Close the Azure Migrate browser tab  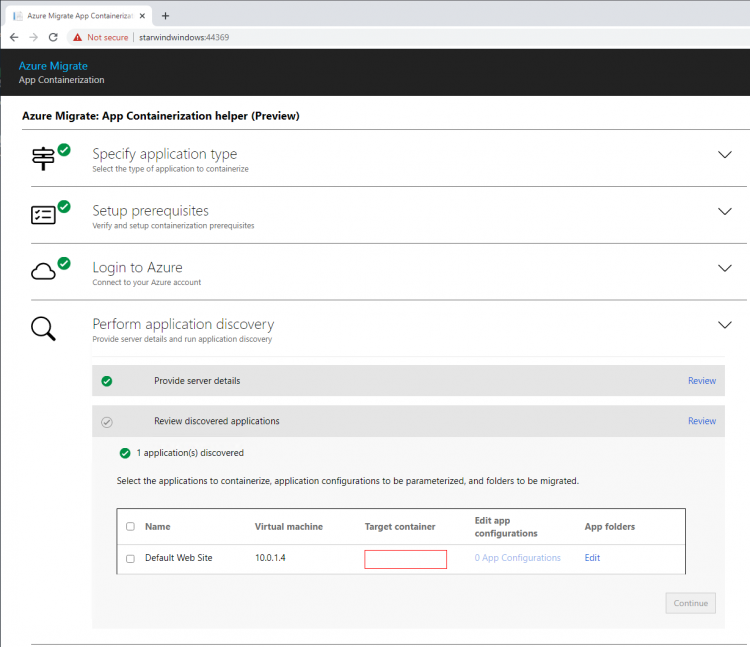coord(143,16)
